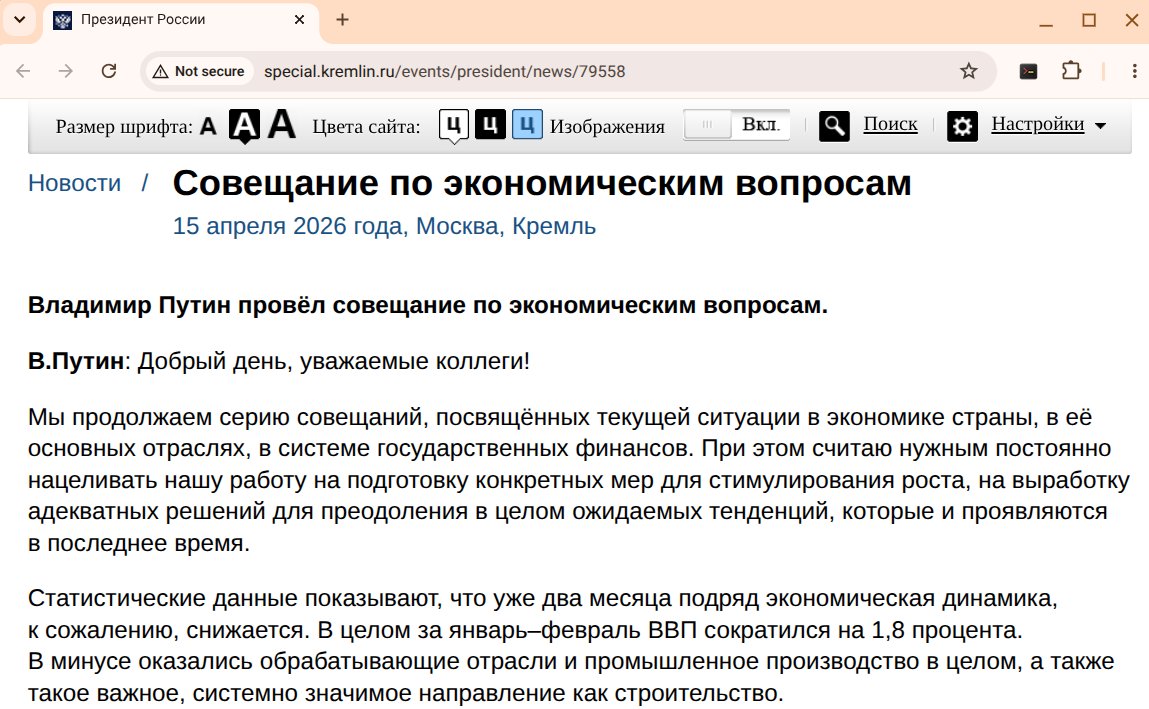The height and width of the screenshot is (709, 1149).
Task: Go to the Новости breadcrumb link
Action: (x=75, y=183)
